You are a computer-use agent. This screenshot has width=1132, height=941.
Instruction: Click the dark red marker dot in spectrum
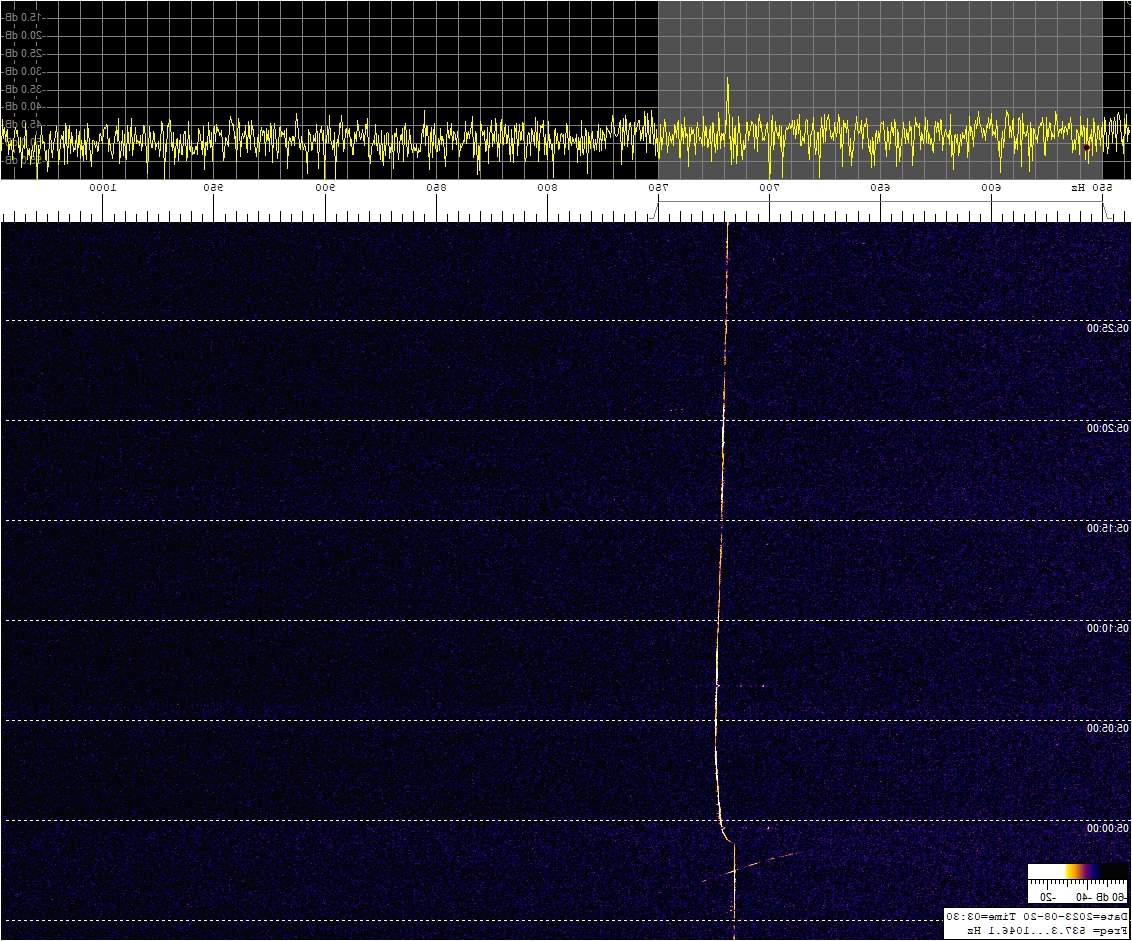[x=1086, y=147]
